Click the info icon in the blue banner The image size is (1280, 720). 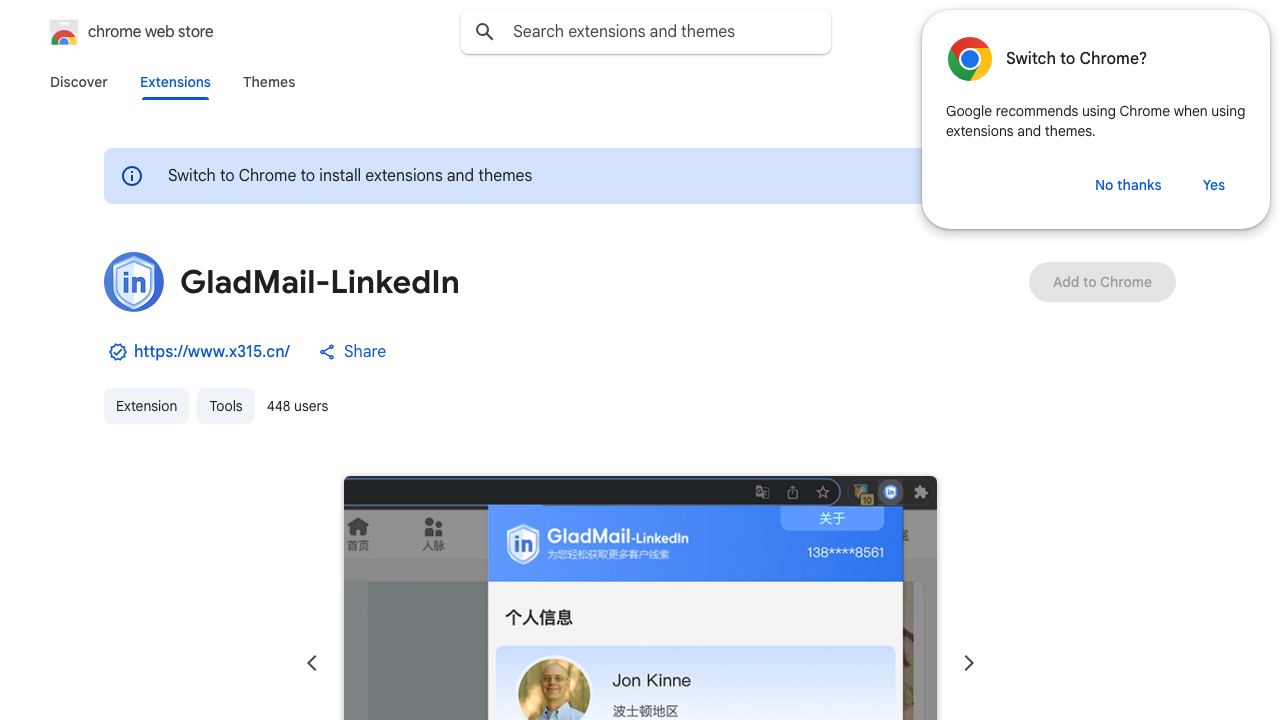132,176
